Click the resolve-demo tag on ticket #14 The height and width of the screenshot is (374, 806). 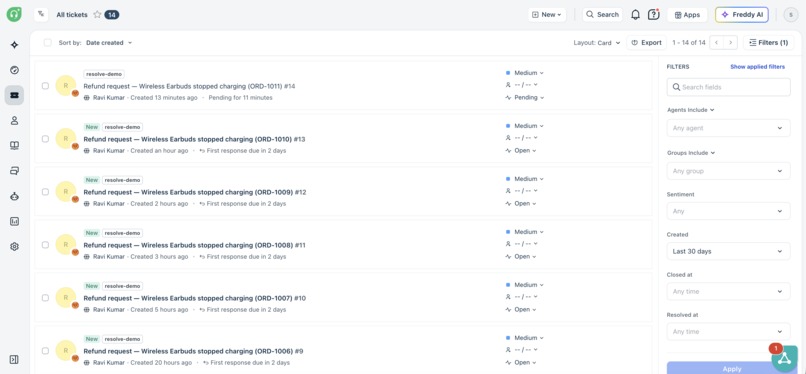pyautogui.click(x=104, y=74)
